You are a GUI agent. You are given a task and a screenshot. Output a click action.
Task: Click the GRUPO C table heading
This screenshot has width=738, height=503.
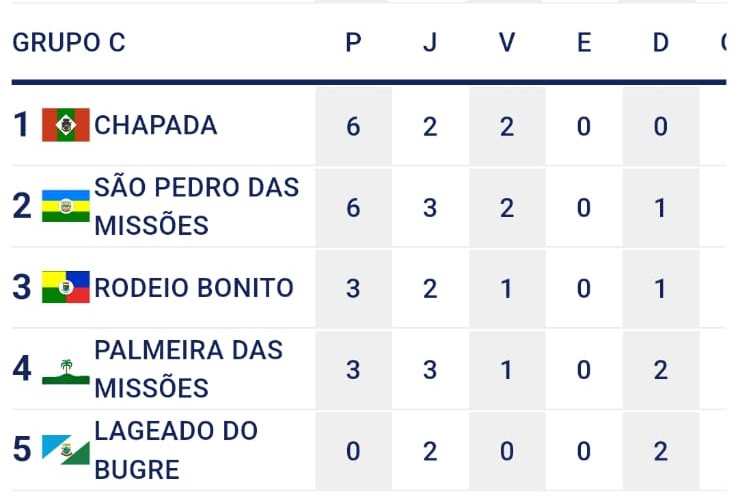pyautogui.click(x=69, y=43)
